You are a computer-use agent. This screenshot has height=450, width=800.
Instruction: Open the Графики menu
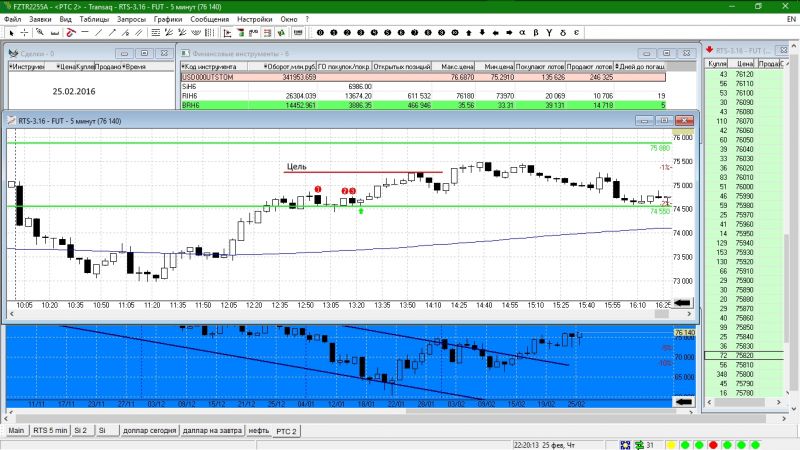point(168,19)
